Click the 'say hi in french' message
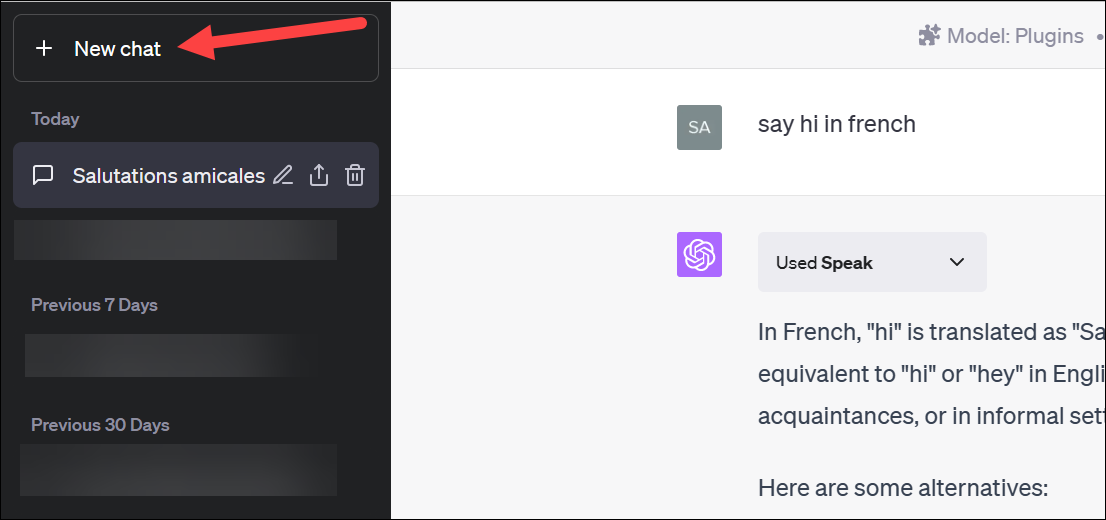The image size is (1106, 520). click(837, 124)
